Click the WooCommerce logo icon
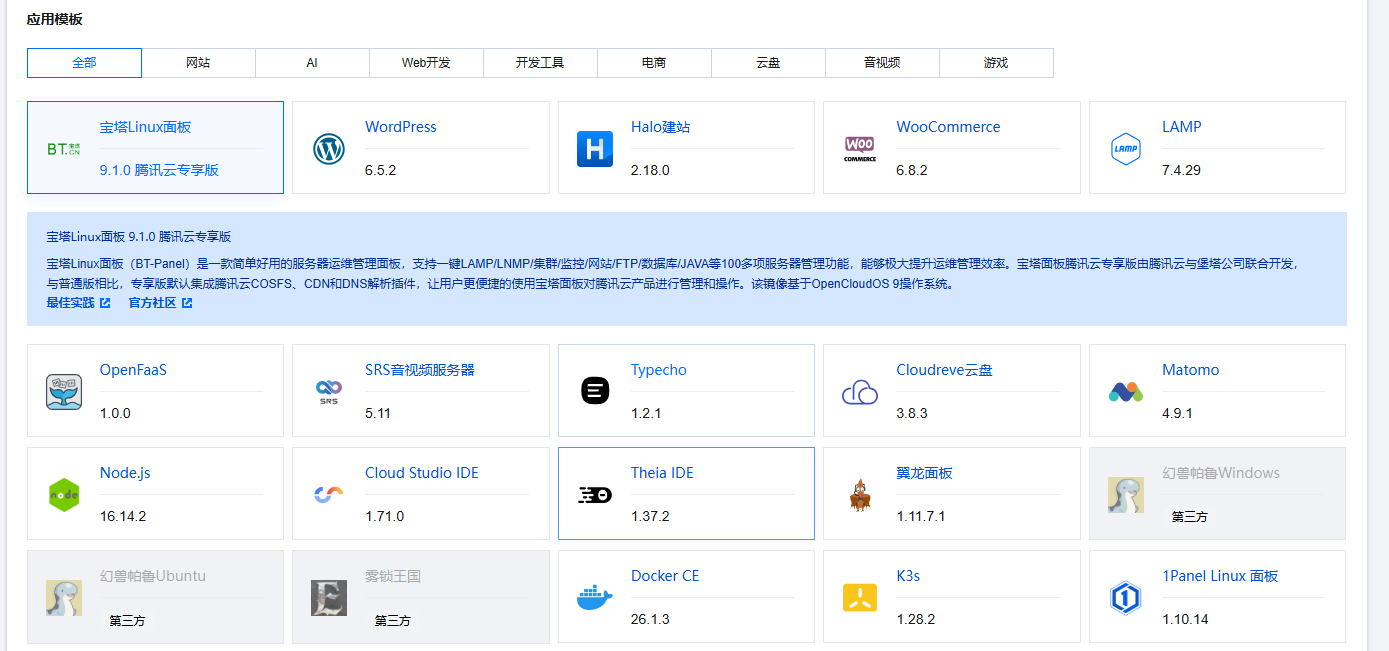 coord(860,149)
